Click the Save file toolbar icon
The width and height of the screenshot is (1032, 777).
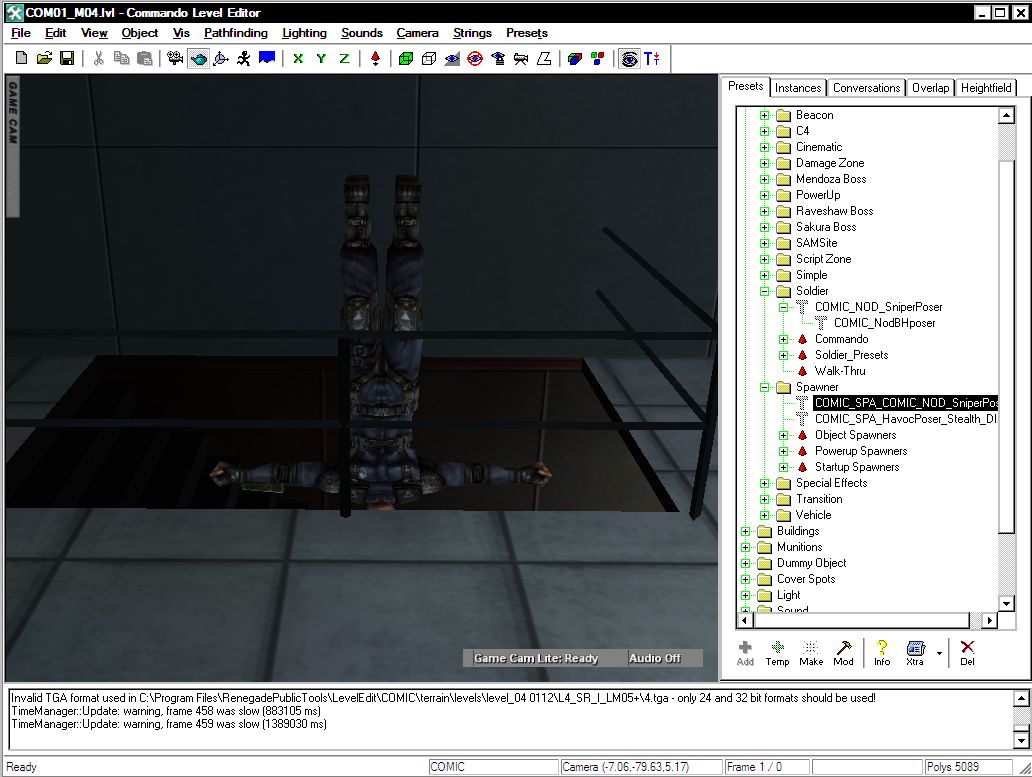[x=66, y=59]
